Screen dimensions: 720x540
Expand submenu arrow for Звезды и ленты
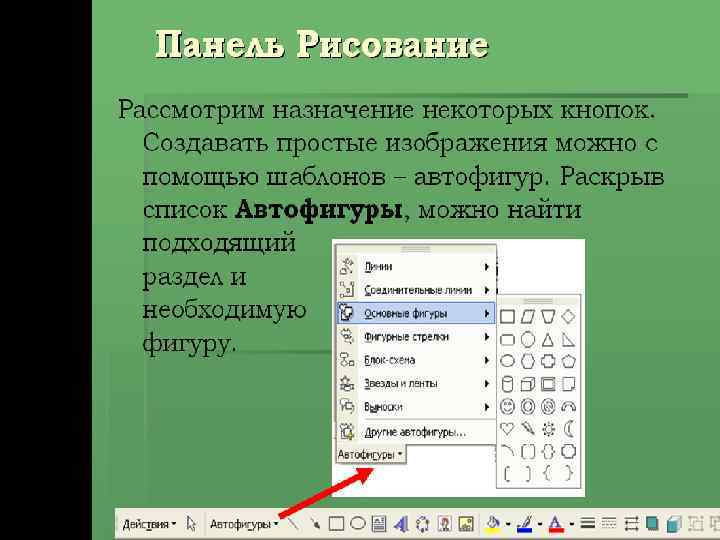(x=487, y=383)
